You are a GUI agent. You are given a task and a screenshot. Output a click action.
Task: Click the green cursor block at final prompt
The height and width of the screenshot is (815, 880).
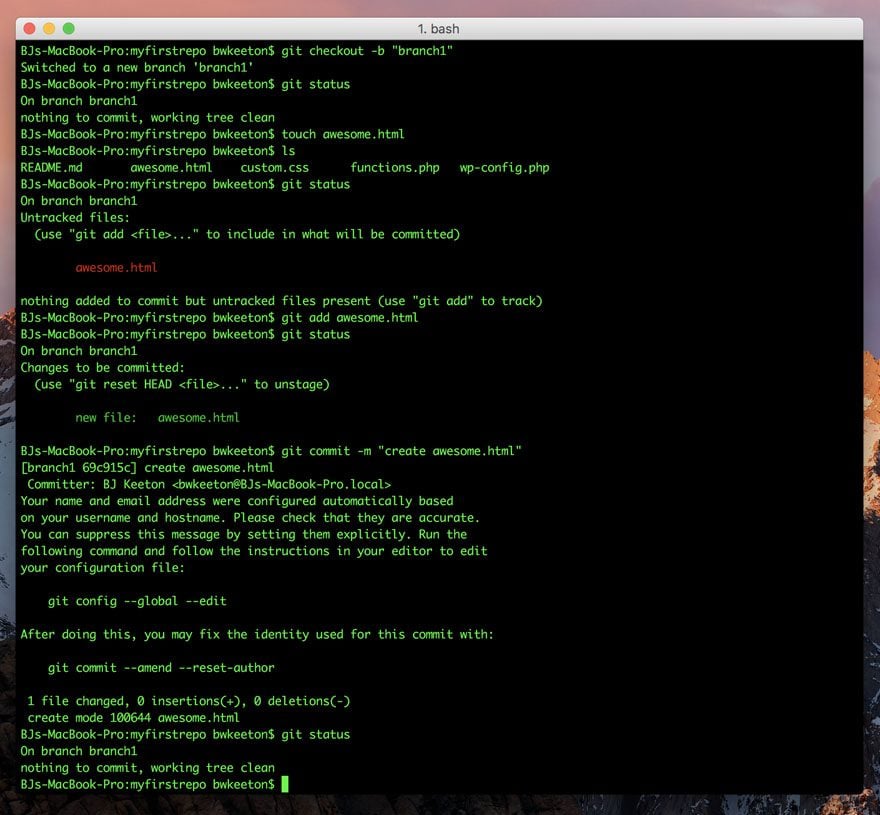coord(285,784)
